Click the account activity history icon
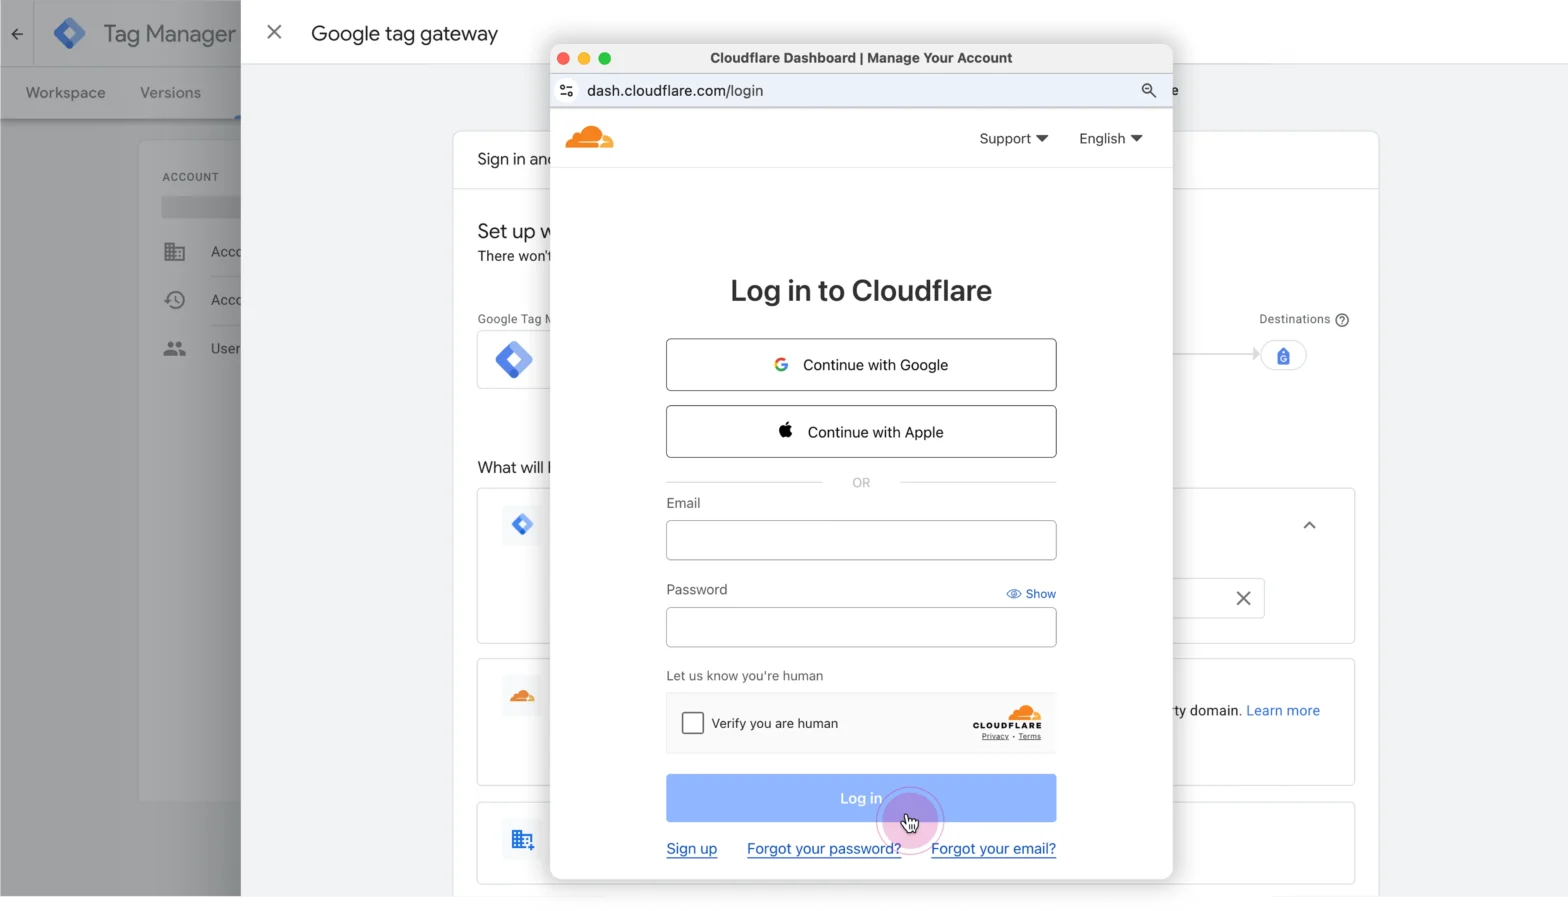The width and height of the screenshot is (1568, 911). click(x=175, y=300)
